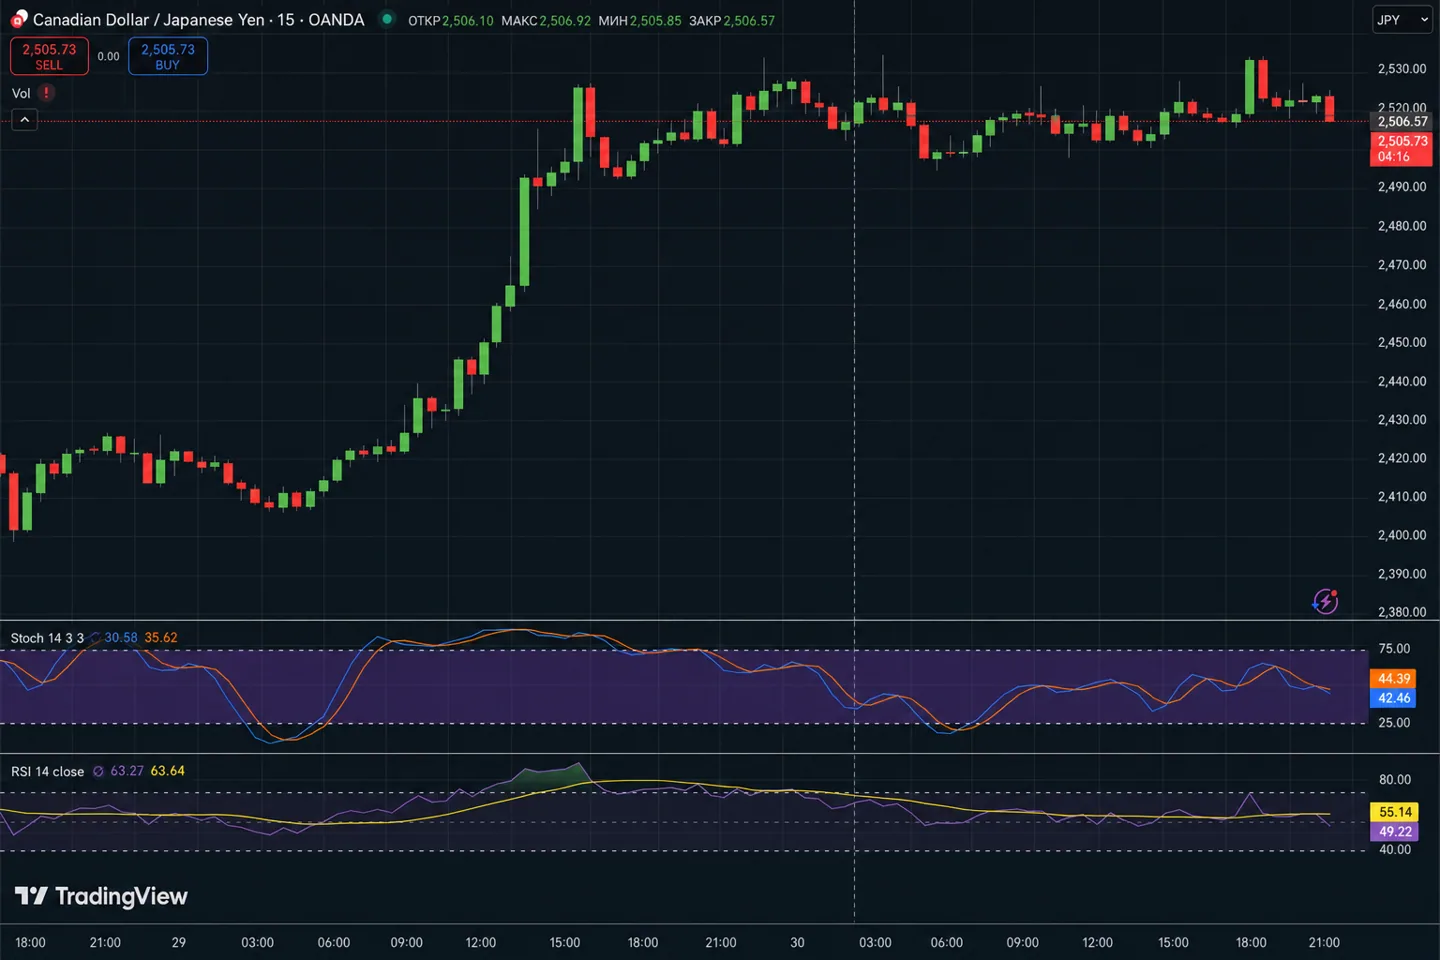Click the 2,505.73 BUY button

168,56
